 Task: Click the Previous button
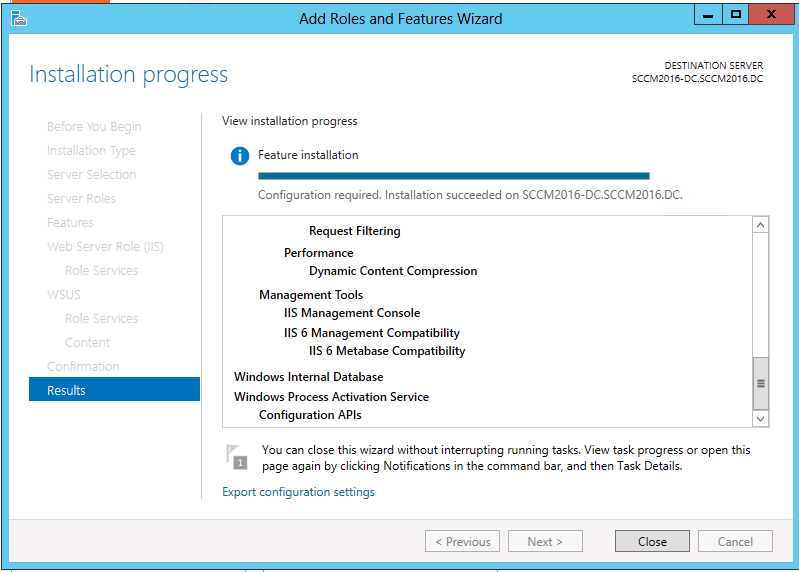(x=462, y=541)
